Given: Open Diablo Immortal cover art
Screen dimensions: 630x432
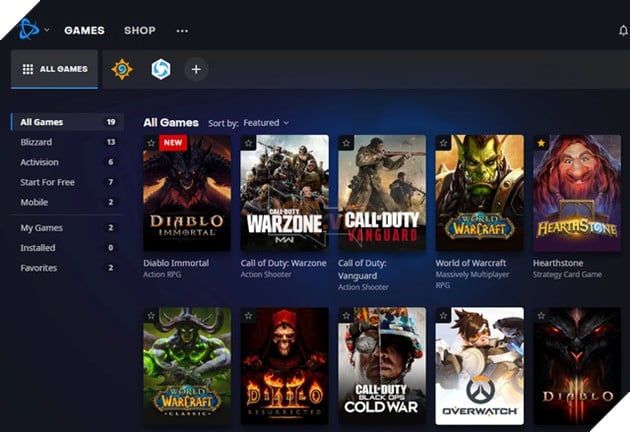Looking at the screenshot, I should click(187, 193).
